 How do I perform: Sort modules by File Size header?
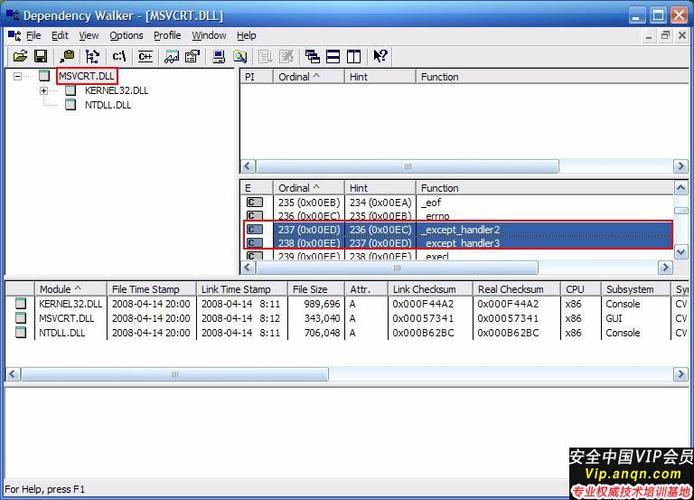coord(316,289)
